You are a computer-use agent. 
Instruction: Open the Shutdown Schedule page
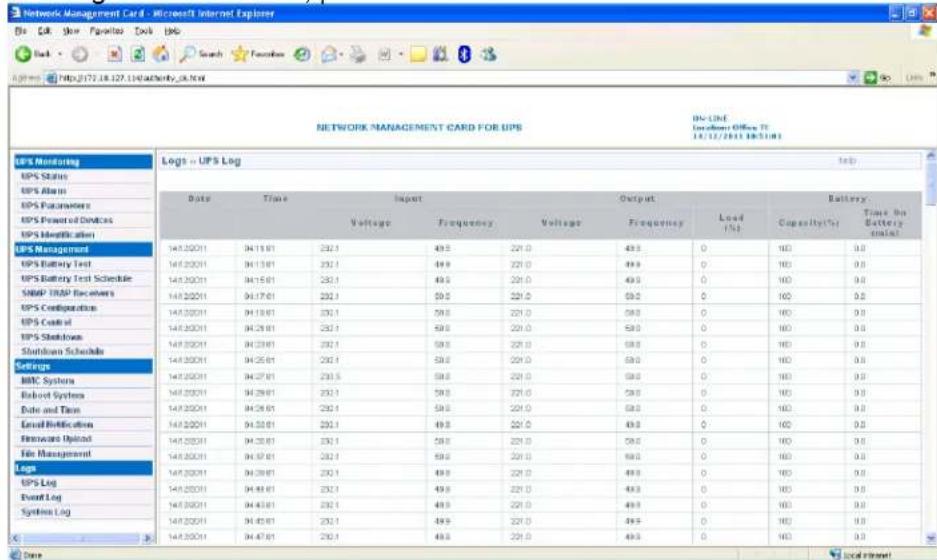pos(62,351)
